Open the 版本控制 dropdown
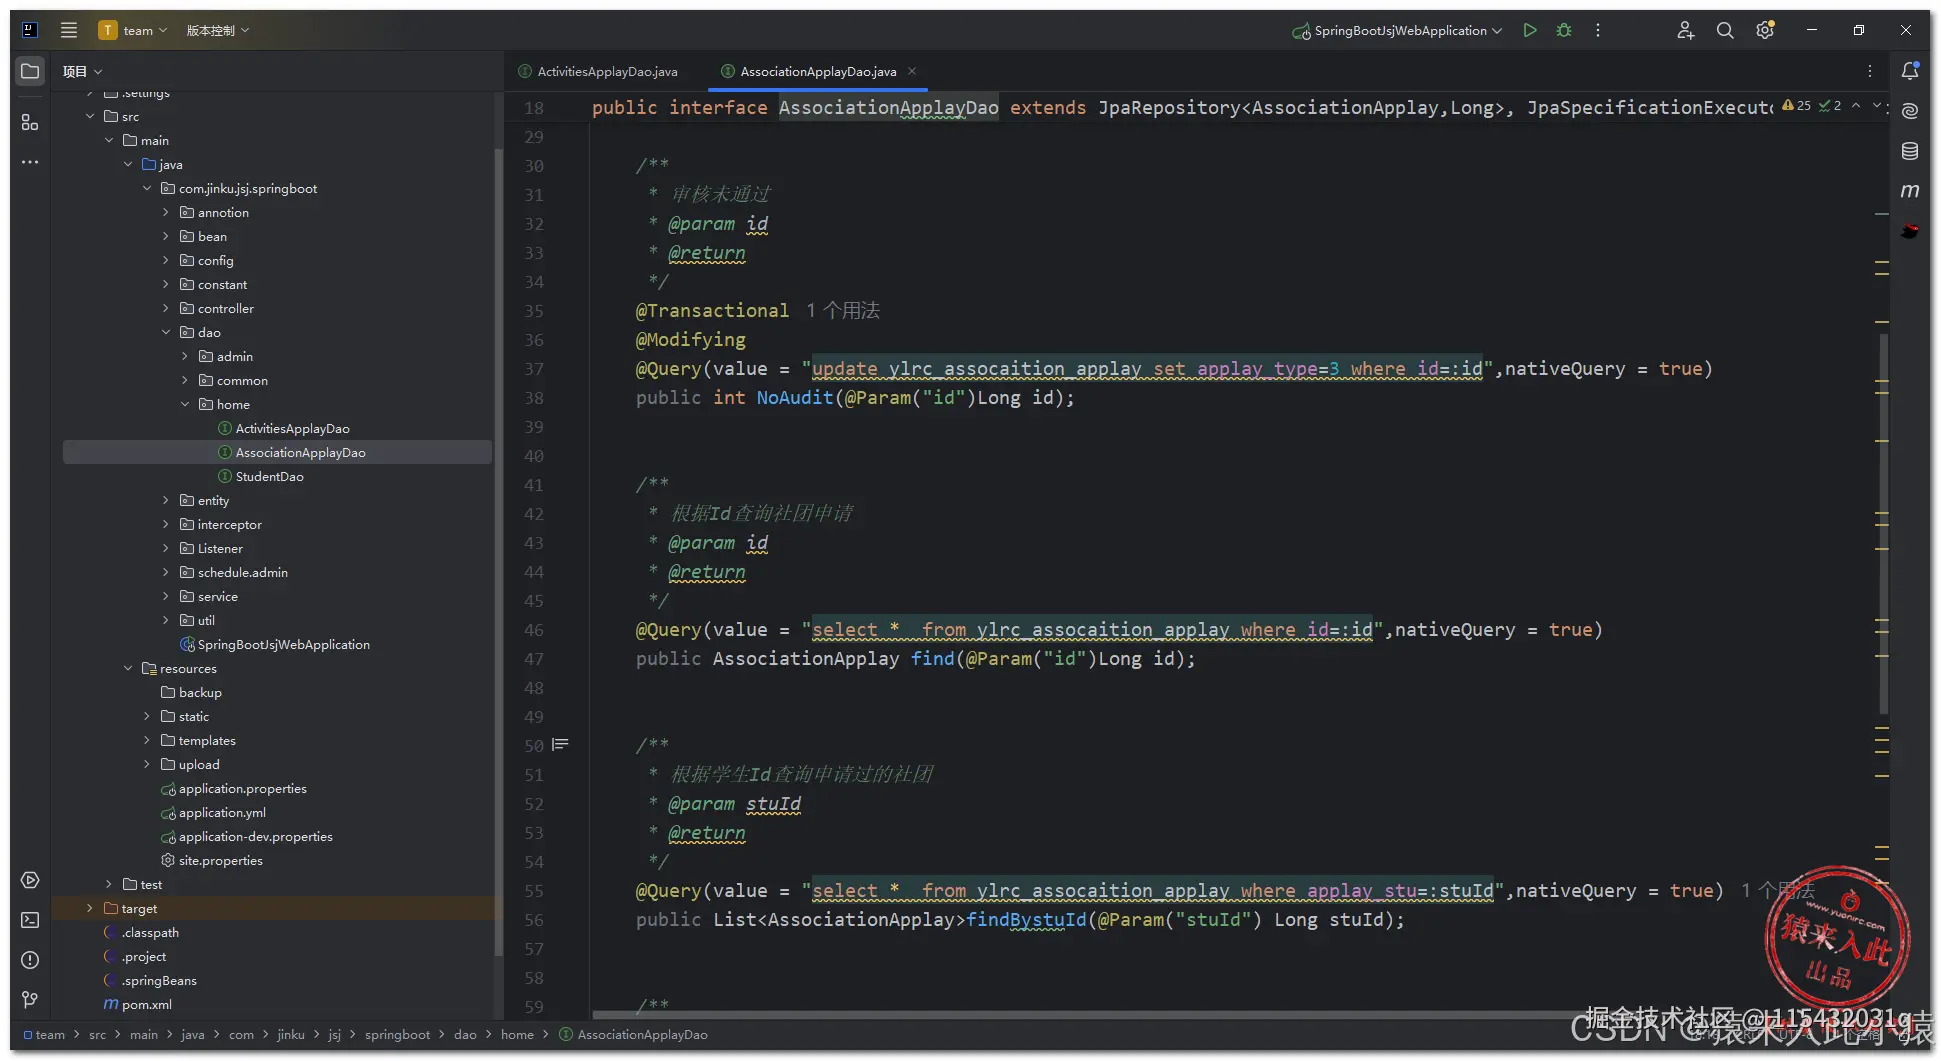Viewport: 1941px width, 1061px height. point(218,30)
